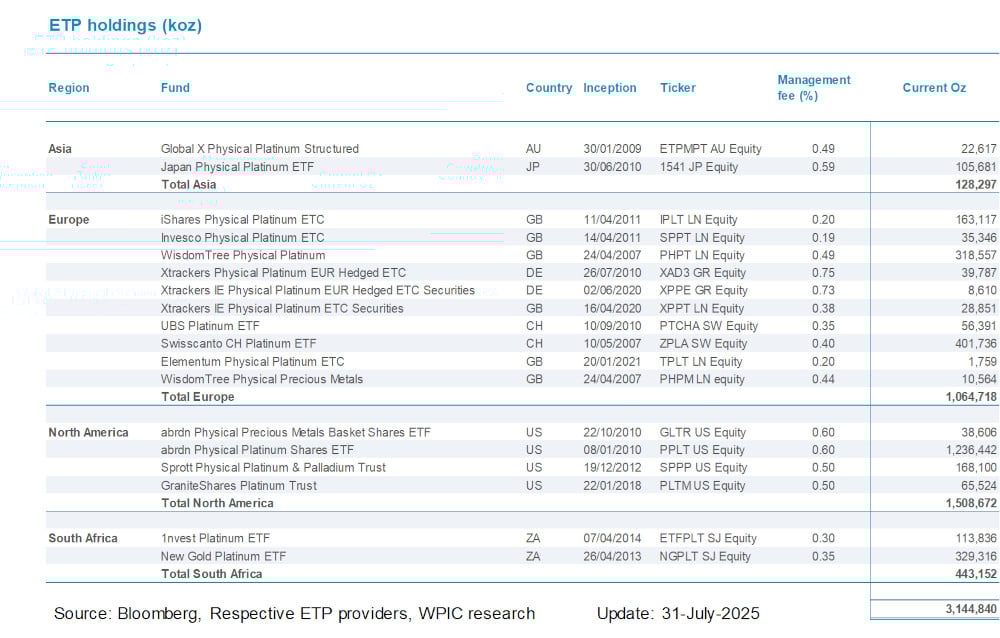Viewport: 1000px width, 638px height.
Task: Click PPLT holdings value 1,236,442
Action: pyautogui.click(x=971, y=450)
